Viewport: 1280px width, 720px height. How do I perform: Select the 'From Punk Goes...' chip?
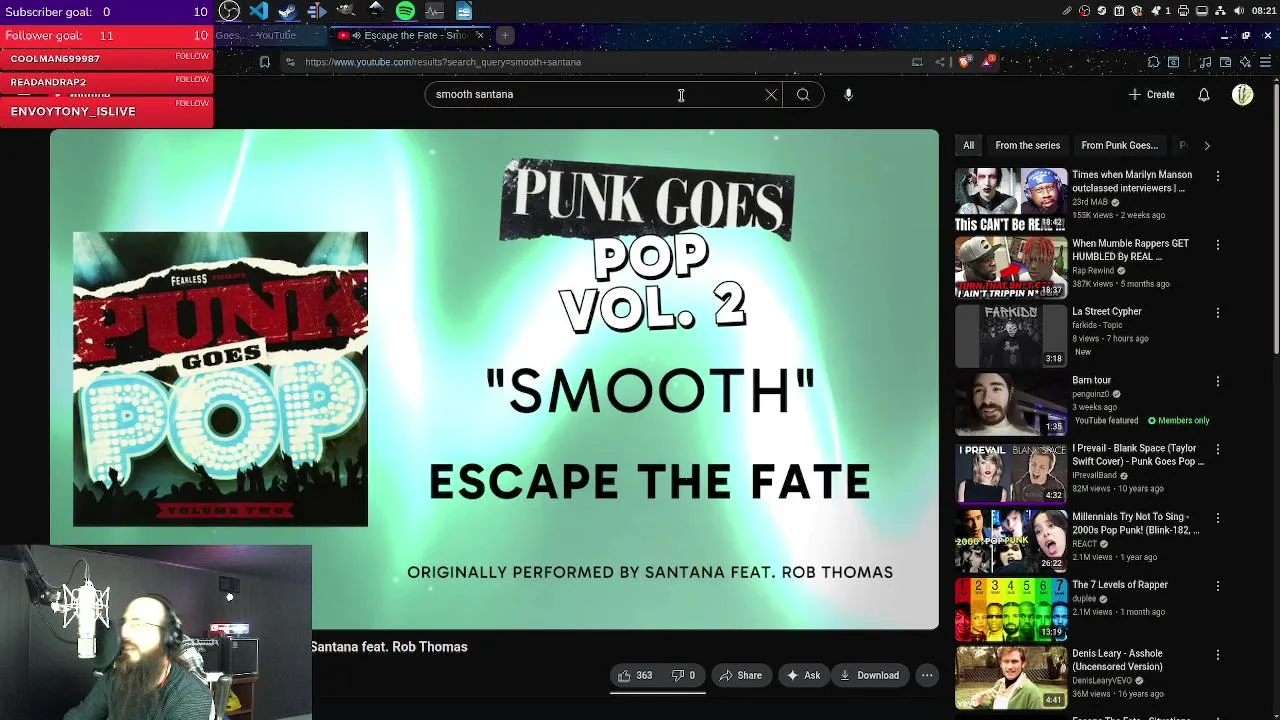pos(1119,146)
